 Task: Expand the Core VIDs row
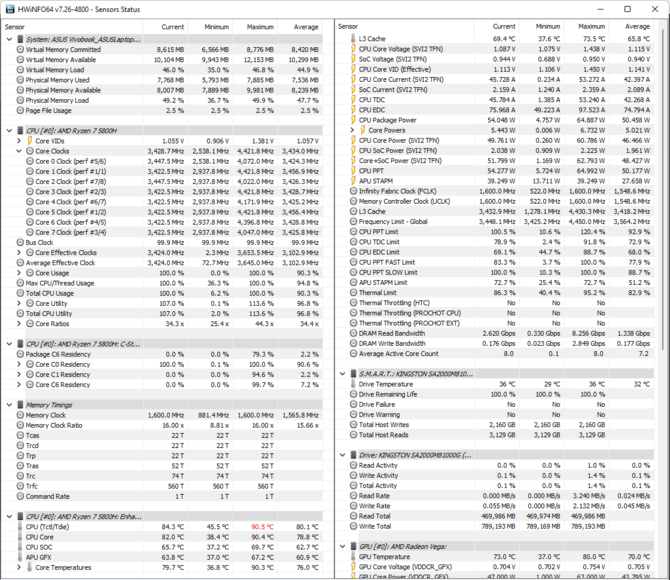19,141
